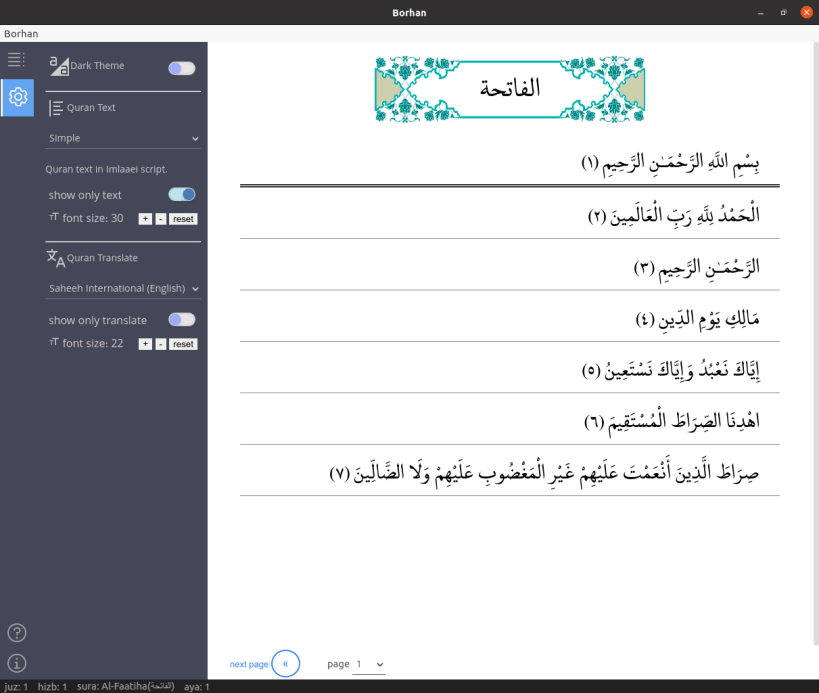Click the next page arrow circle
Screen dimensions: 819x693
286,664
